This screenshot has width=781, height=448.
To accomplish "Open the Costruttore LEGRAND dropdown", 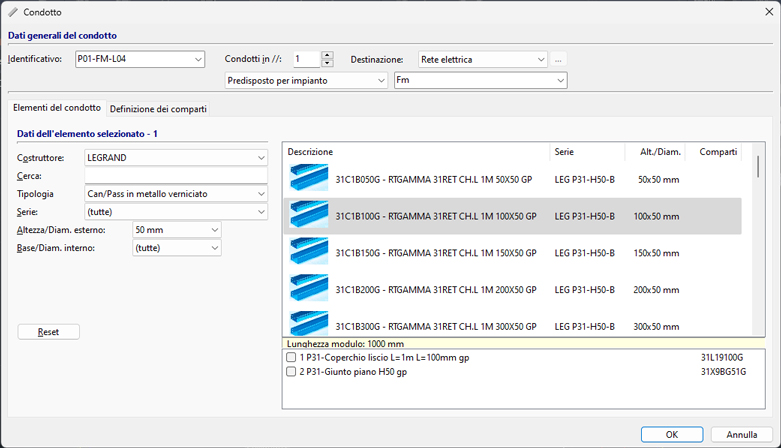I will [261, 158].
